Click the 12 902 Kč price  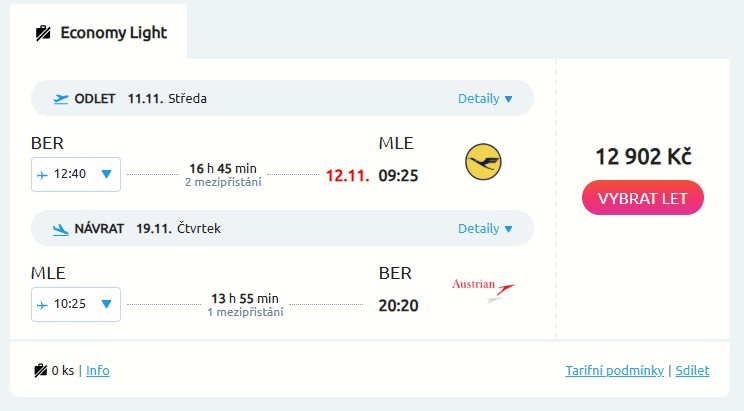pos(643,157)
